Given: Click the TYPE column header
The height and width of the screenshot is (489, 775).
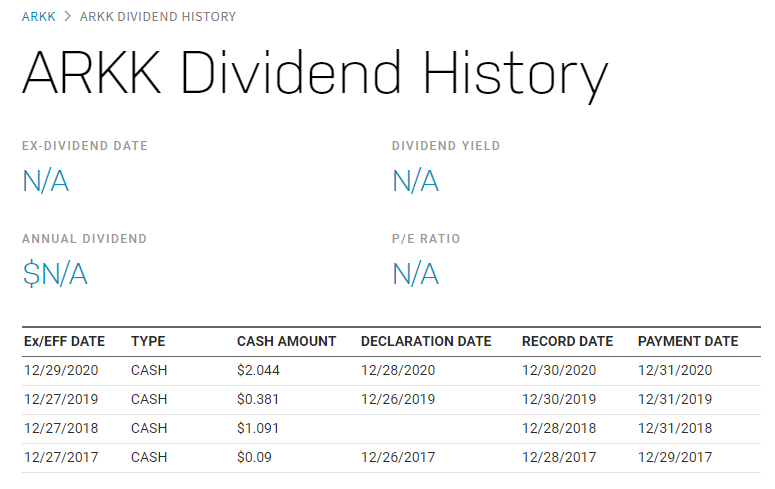Looking at the screenshot, I should [x=148, y=342].
